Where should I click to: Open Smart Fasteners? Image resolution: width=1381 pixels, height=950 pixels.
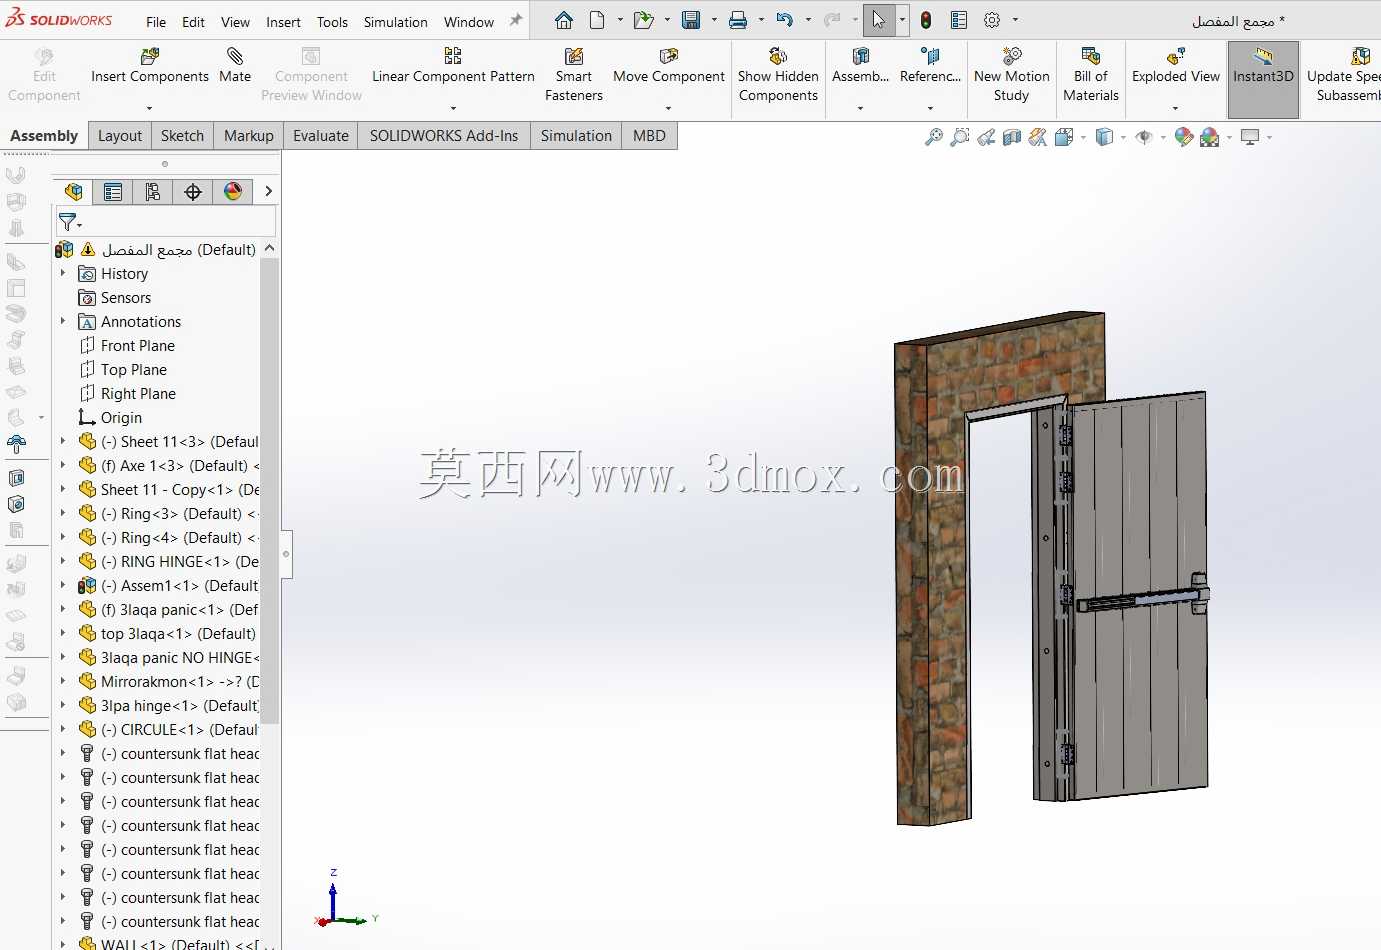tap(574, 75)
